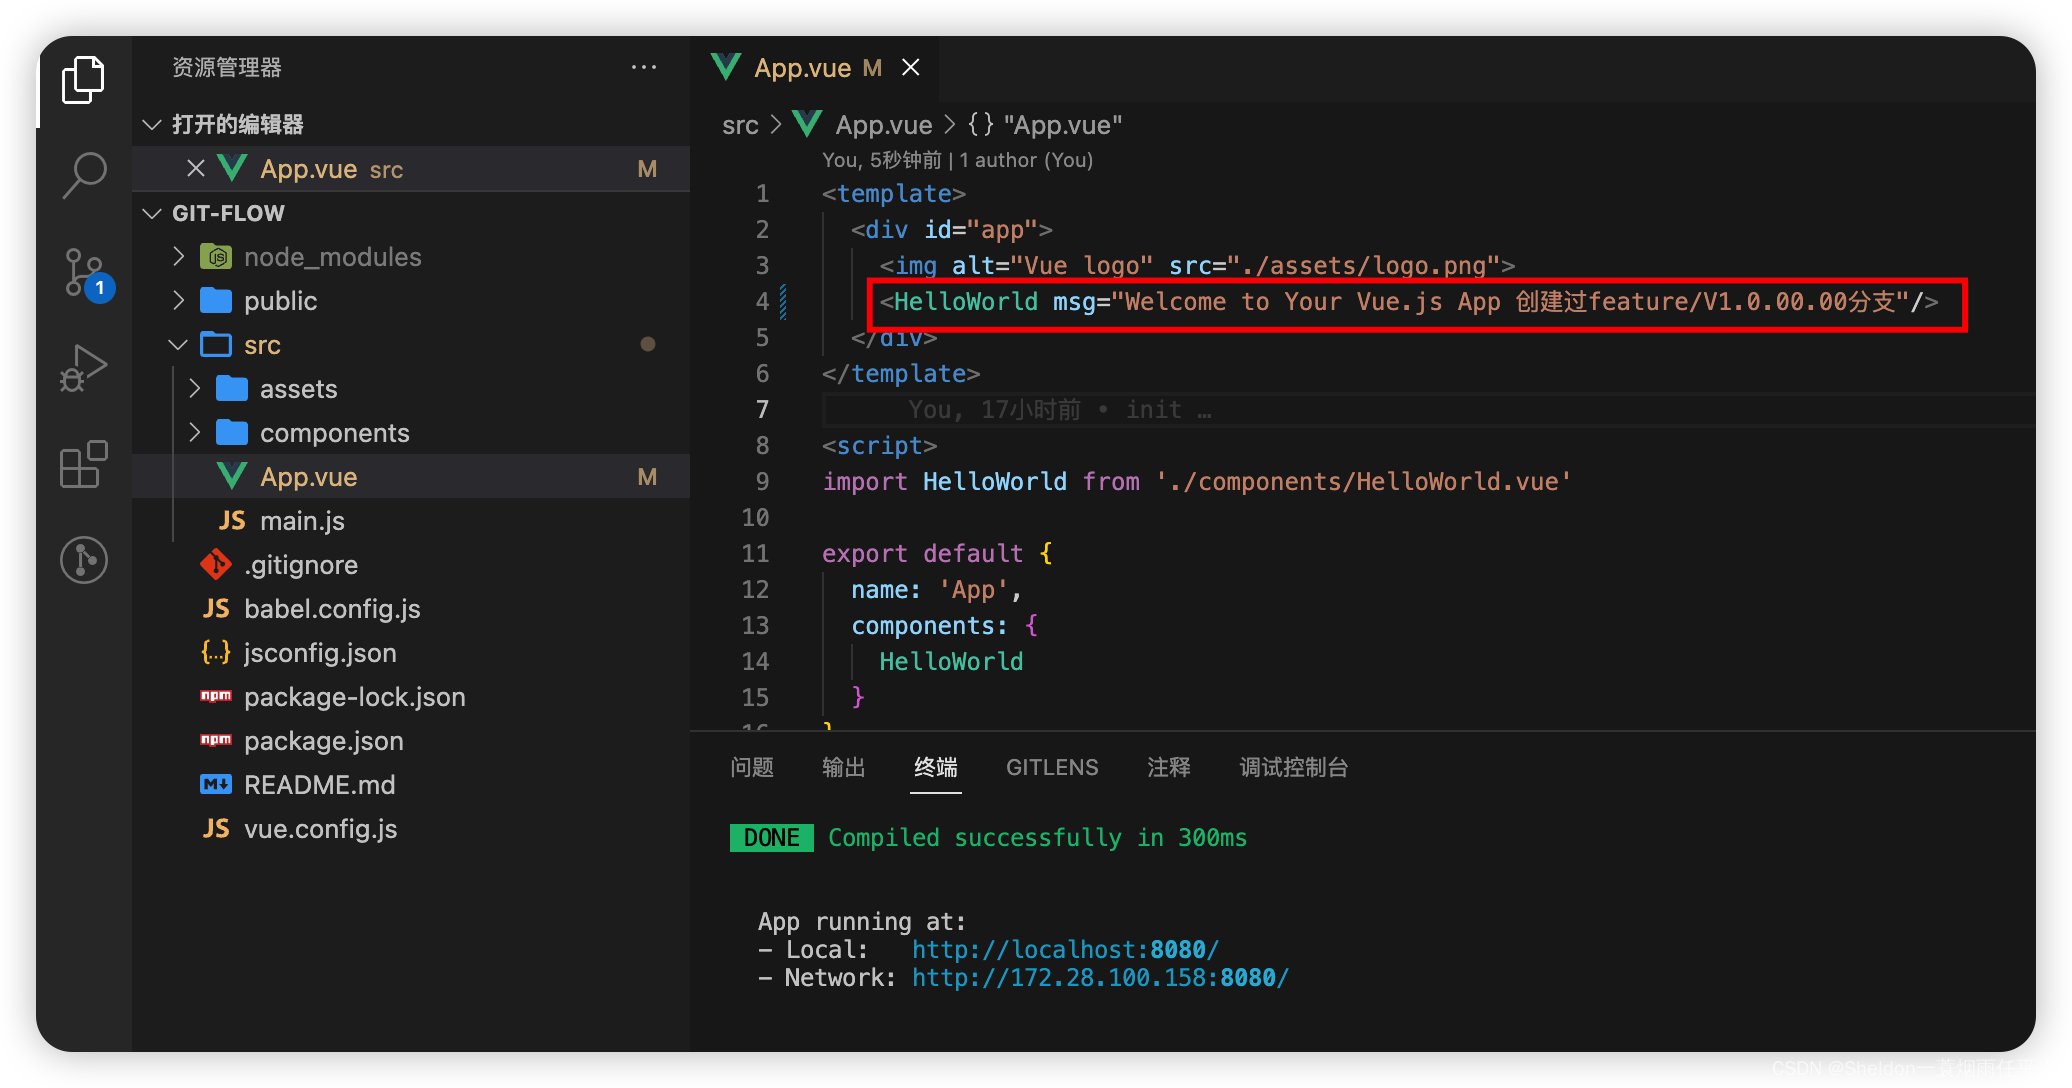Open the Search view in activity bar

coord(83,175)
